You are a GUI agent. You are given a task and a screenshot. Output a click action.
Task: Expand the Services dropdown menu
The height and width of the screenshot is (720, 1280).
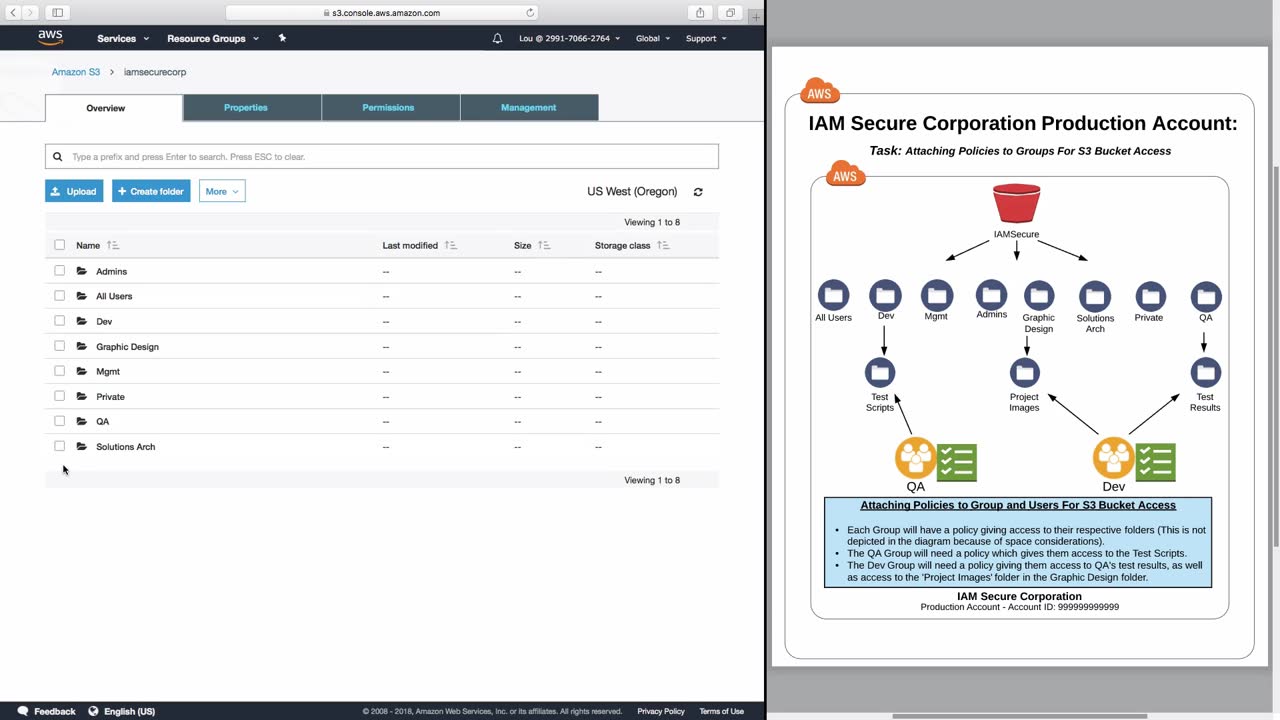[x=123, y=38]
